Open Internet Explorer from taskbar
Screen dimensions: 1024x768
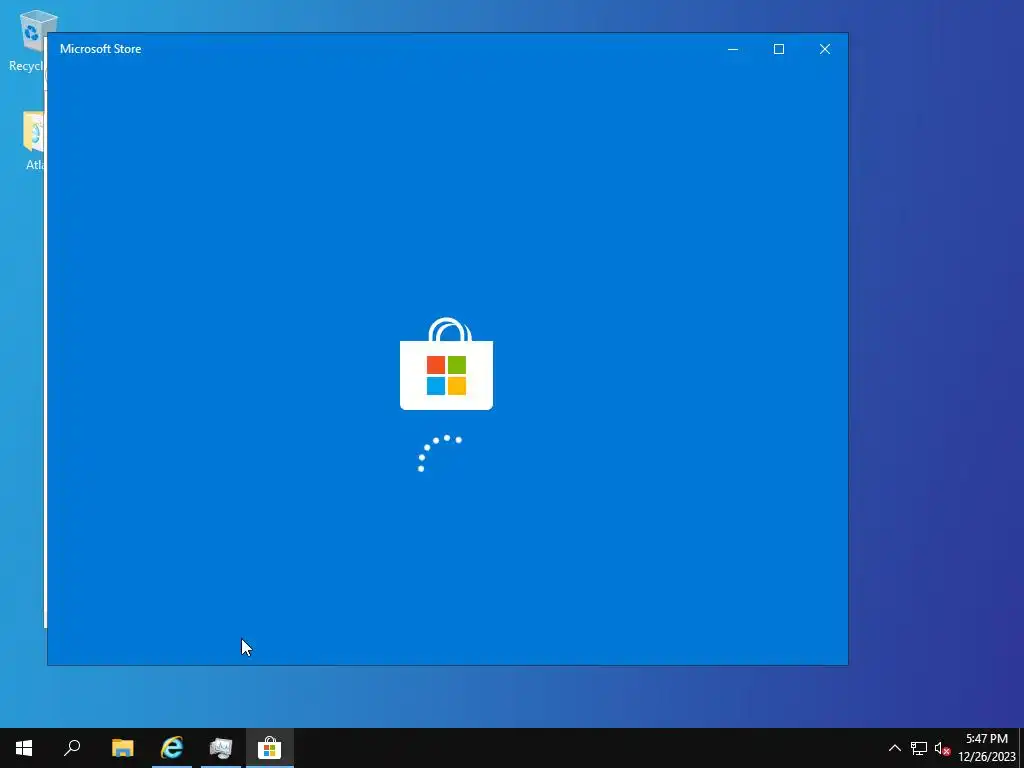tap(172, 748)
